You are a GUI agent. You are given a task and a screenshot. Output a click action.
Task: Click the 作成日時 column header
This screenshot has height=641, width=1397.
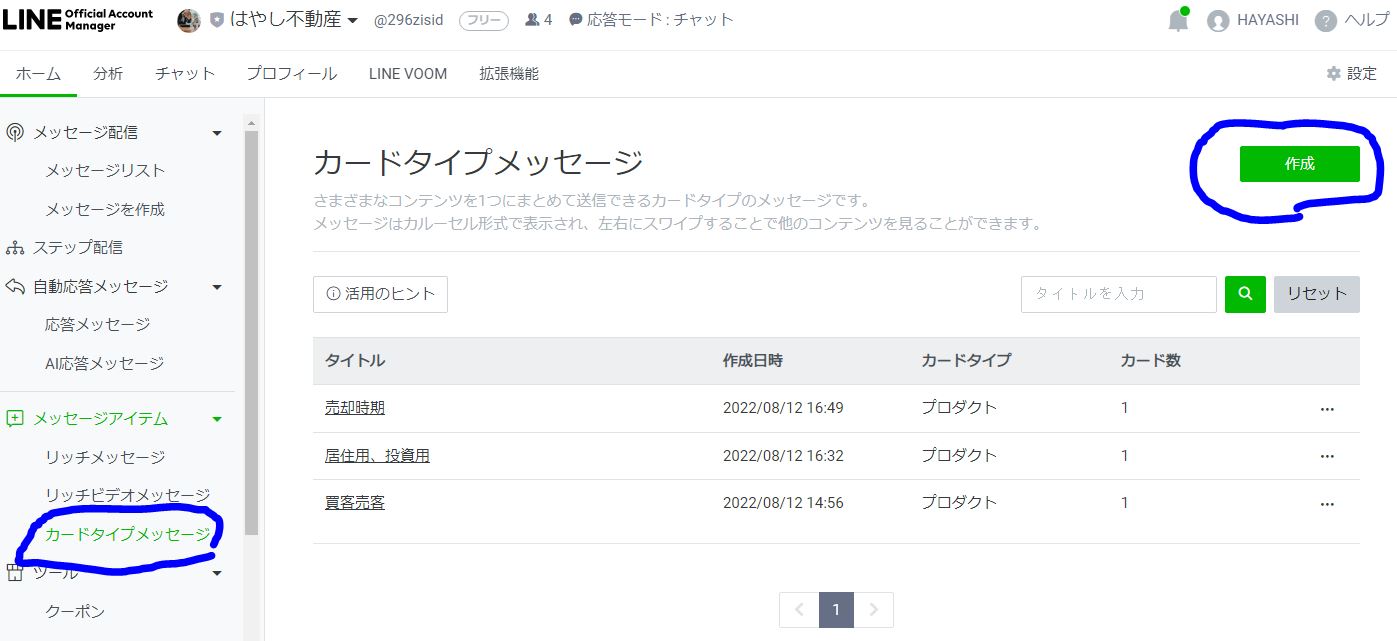tap(753, 360)
